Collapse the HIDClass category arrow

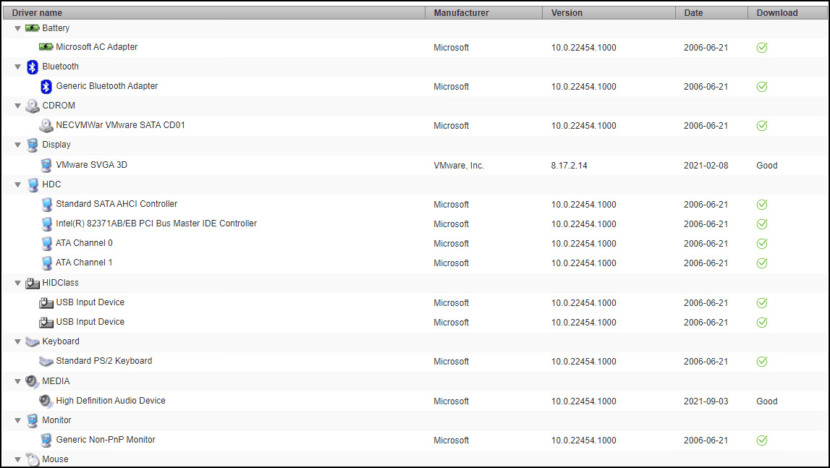click(x=17, y=283)
